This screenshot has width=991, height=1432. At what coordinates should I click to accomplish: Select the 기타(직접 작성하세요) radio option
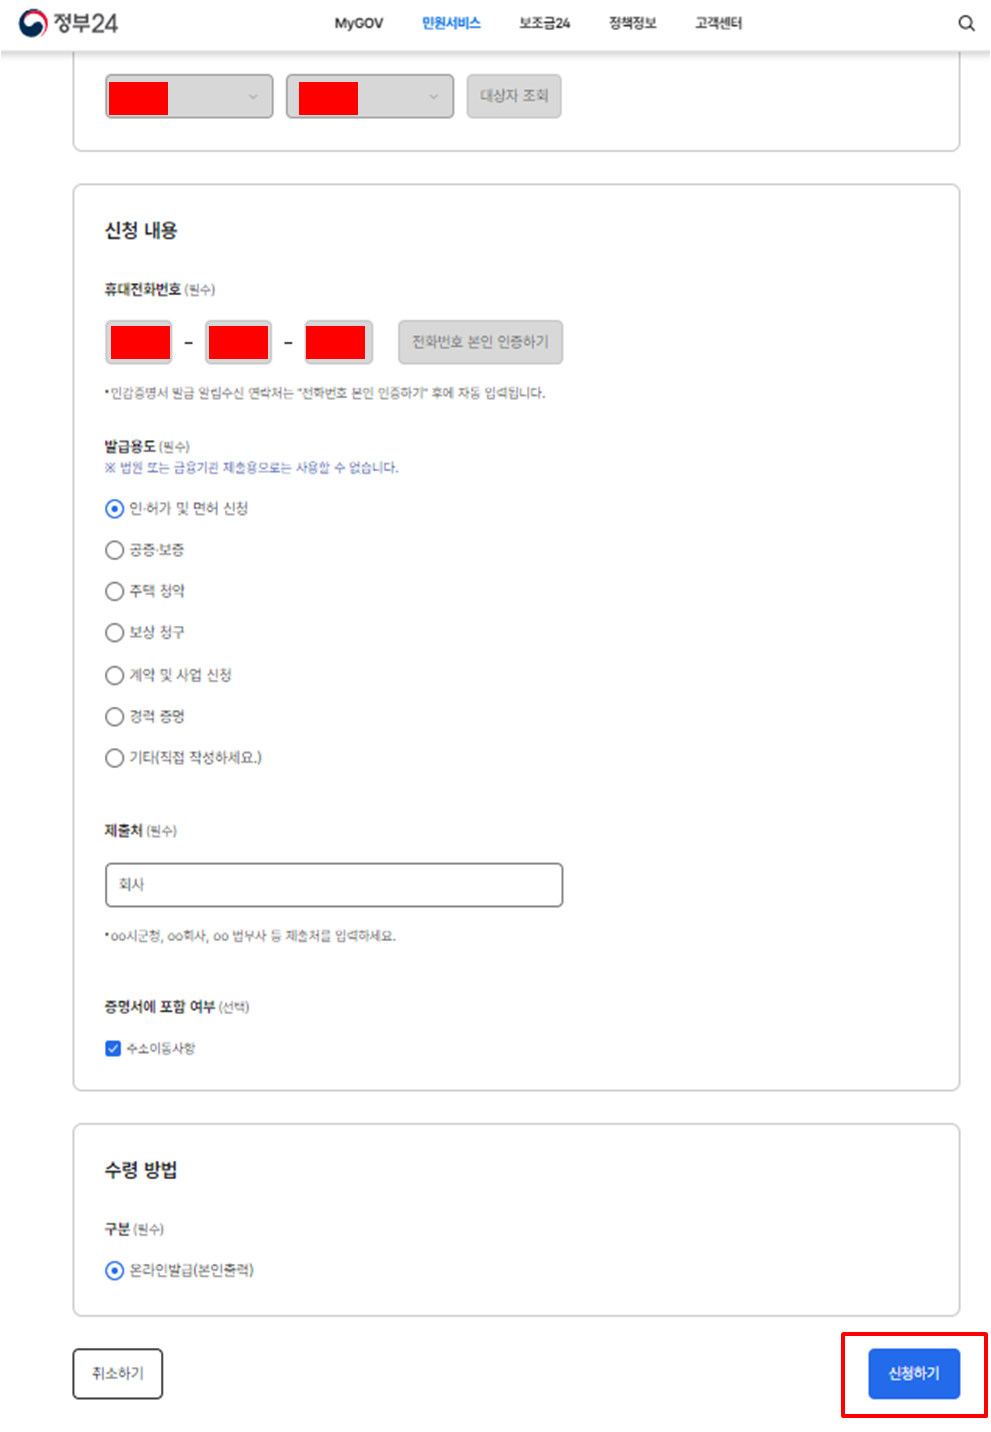(114, 758)
